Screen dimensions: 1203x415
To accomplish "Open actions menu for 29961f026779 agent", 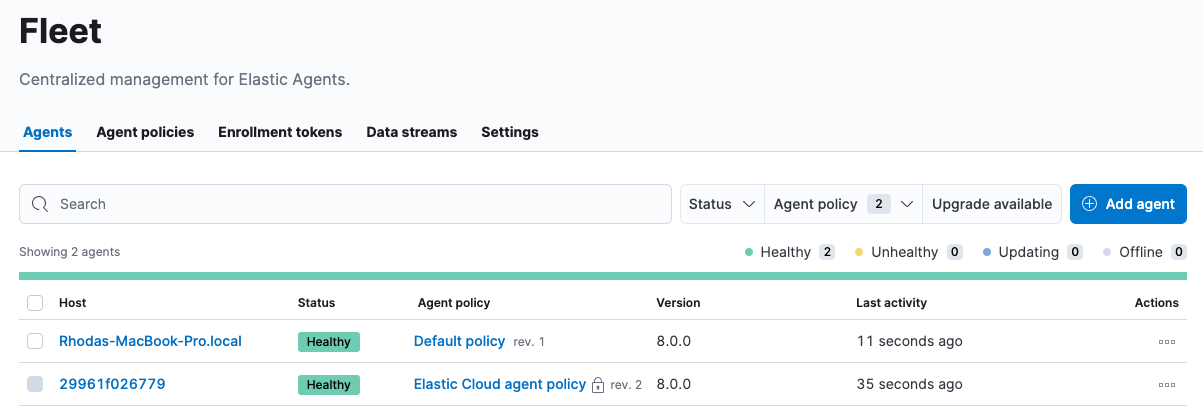I will (x=1166, y=385).
